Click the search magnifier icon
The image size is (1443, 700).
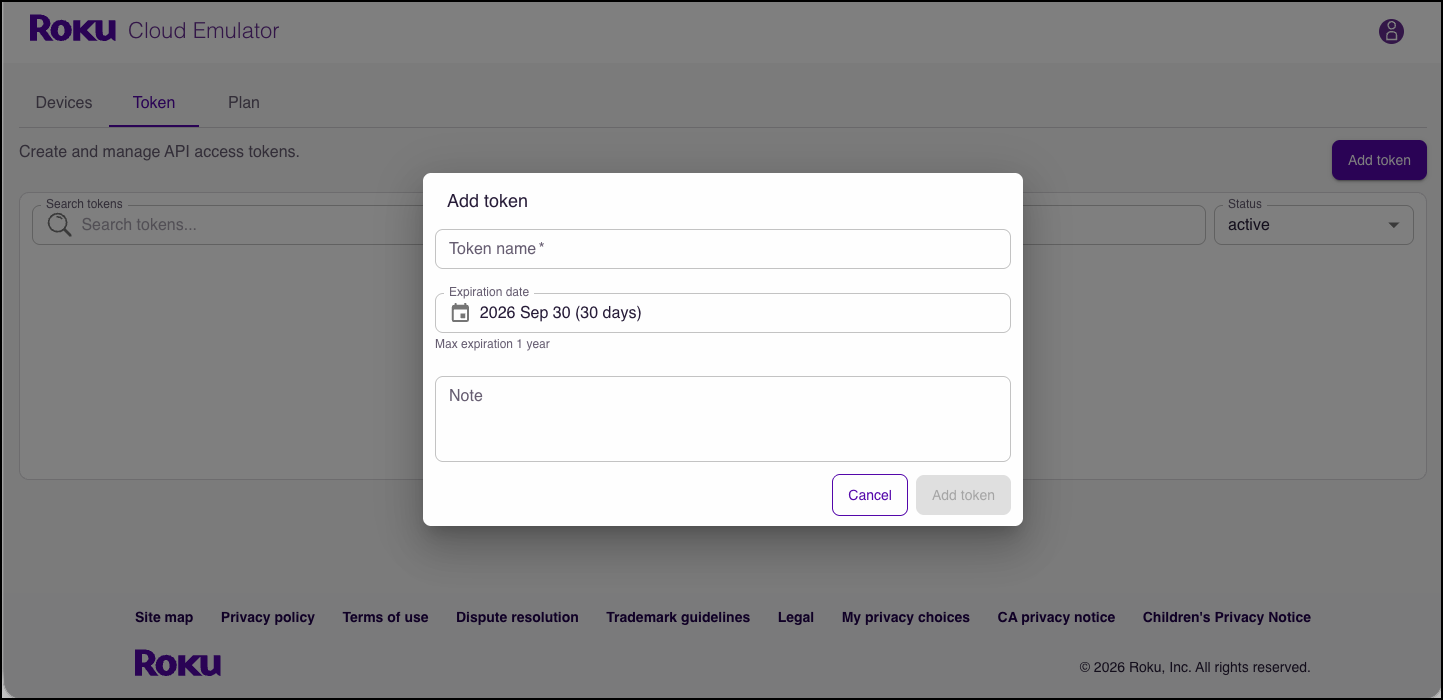click(x=60, y=224)
